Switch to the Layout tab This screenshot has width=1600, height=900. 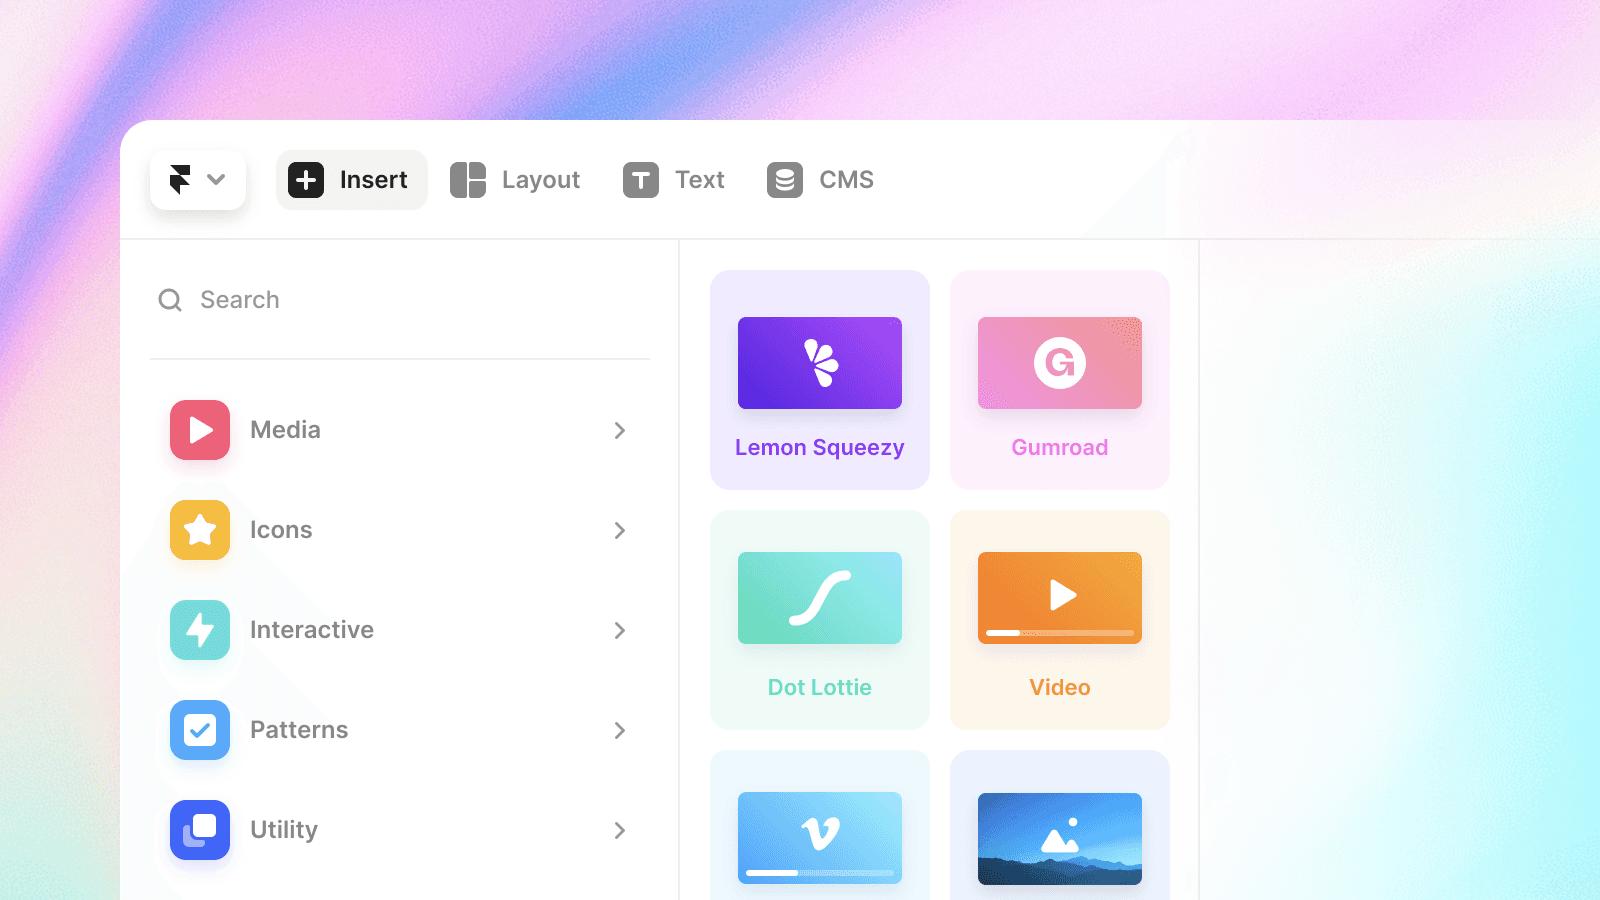coord(515,180)
